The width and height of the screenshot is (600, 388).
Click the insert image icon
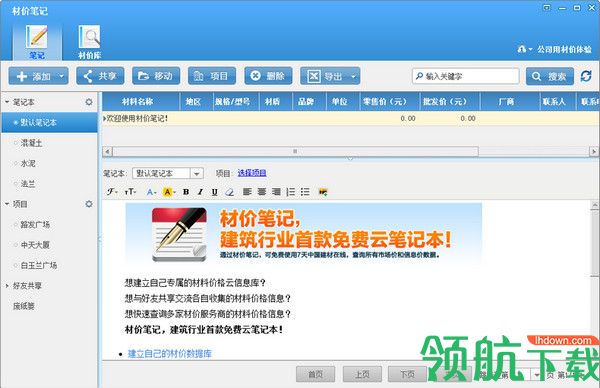coord(323,192)
